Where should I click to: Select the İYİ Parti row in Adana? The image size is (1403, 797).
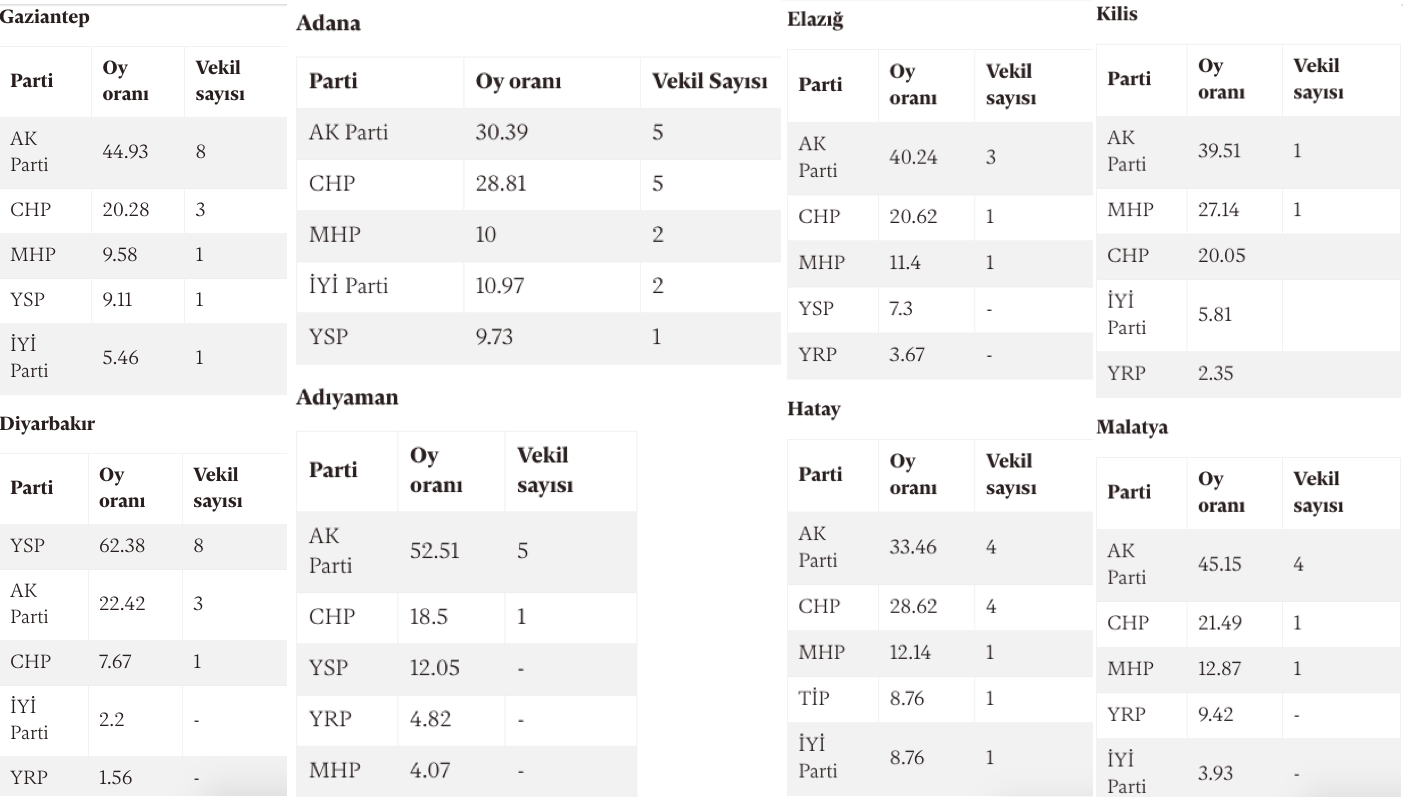pyautogui.click(x=539, y=287)
